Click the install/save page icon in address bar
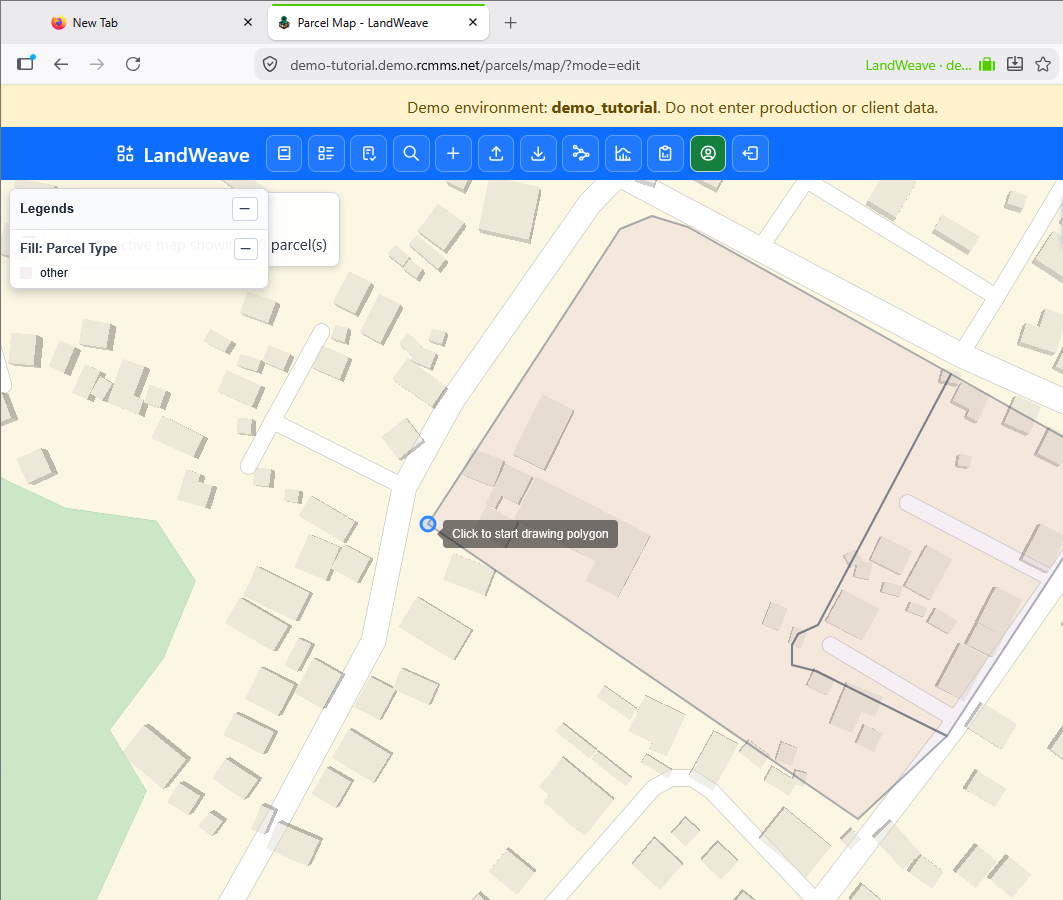The height and width of the screenshot is (900, 1063). 1015,64
